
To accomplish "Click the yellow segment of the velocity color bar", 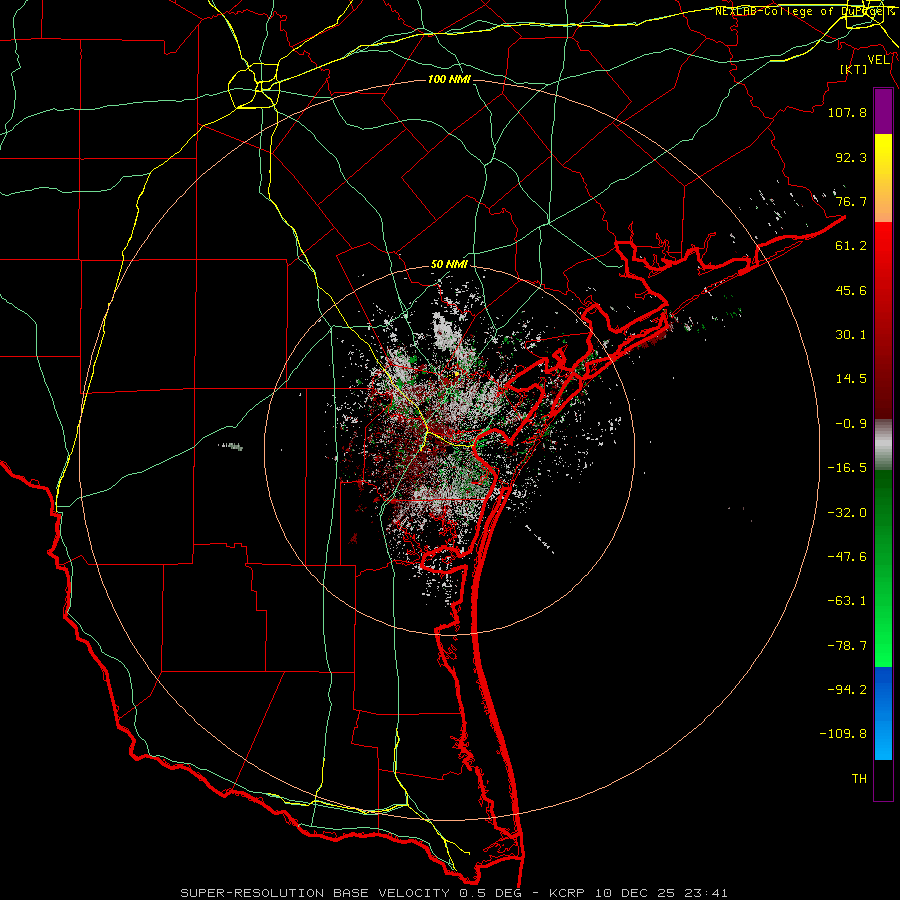I will tap(883, 161).
